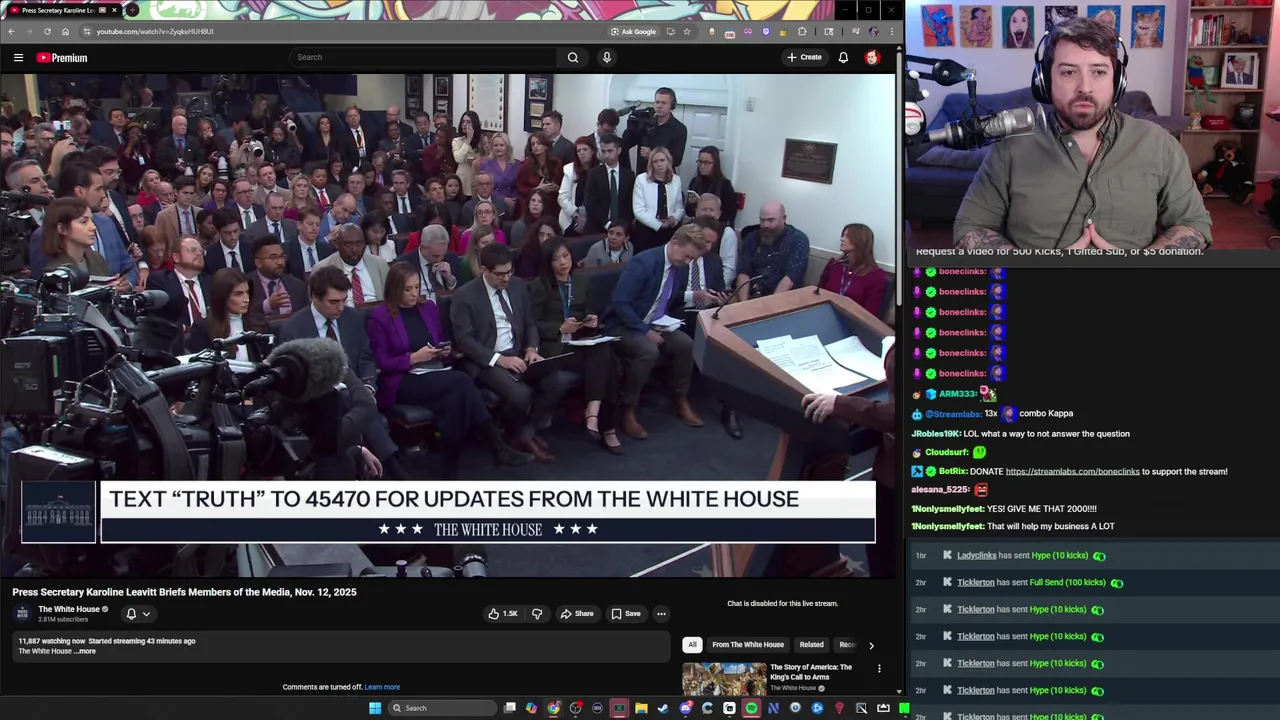
Task: Select the All filter chip
Action: click(x=692, y=645)
